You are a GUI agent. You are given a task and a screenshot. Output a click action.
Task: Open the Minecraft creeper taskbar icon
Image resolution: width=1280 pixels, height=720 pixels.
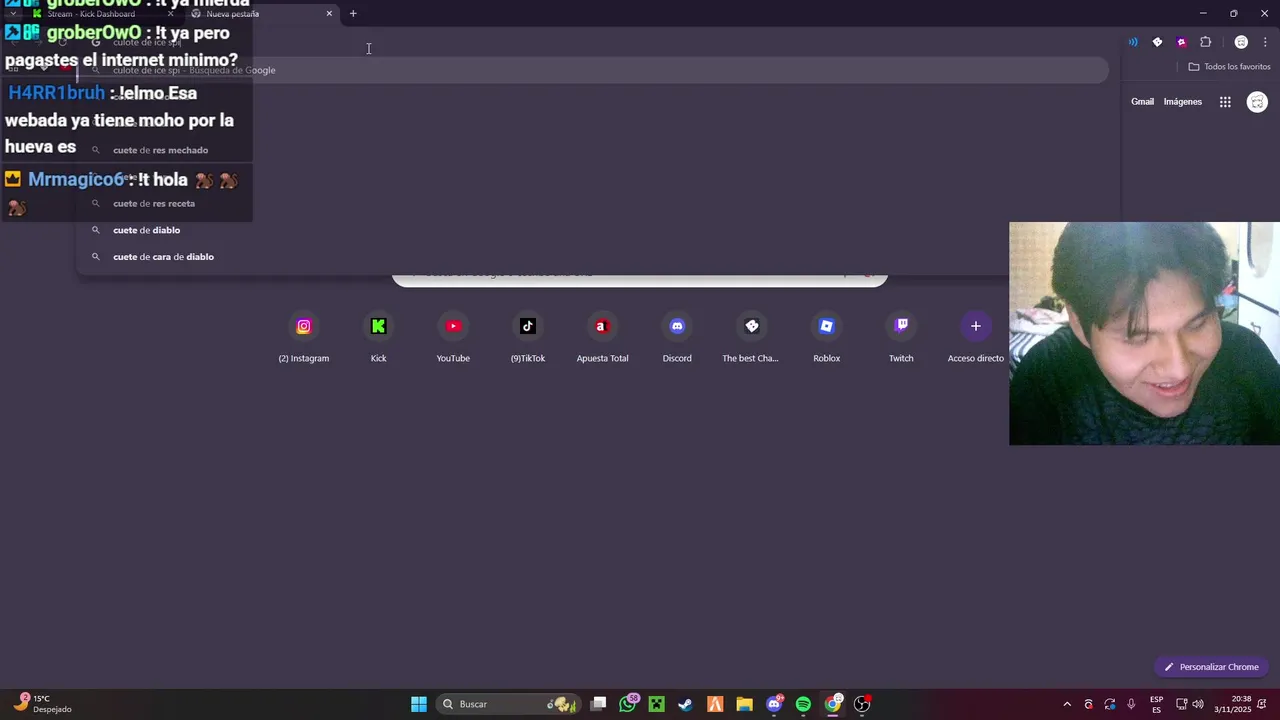657,704
